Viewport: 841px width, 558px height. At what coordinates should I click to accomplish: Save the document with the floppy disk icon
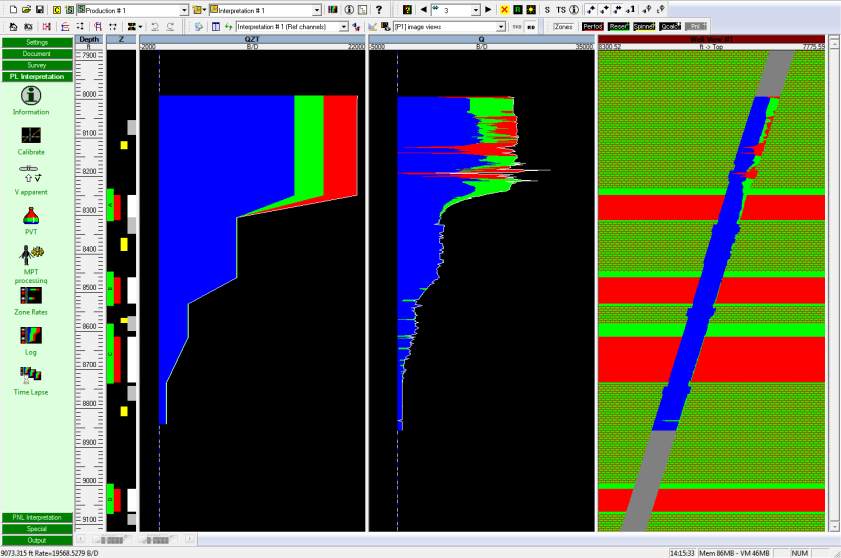click(39, 10)
